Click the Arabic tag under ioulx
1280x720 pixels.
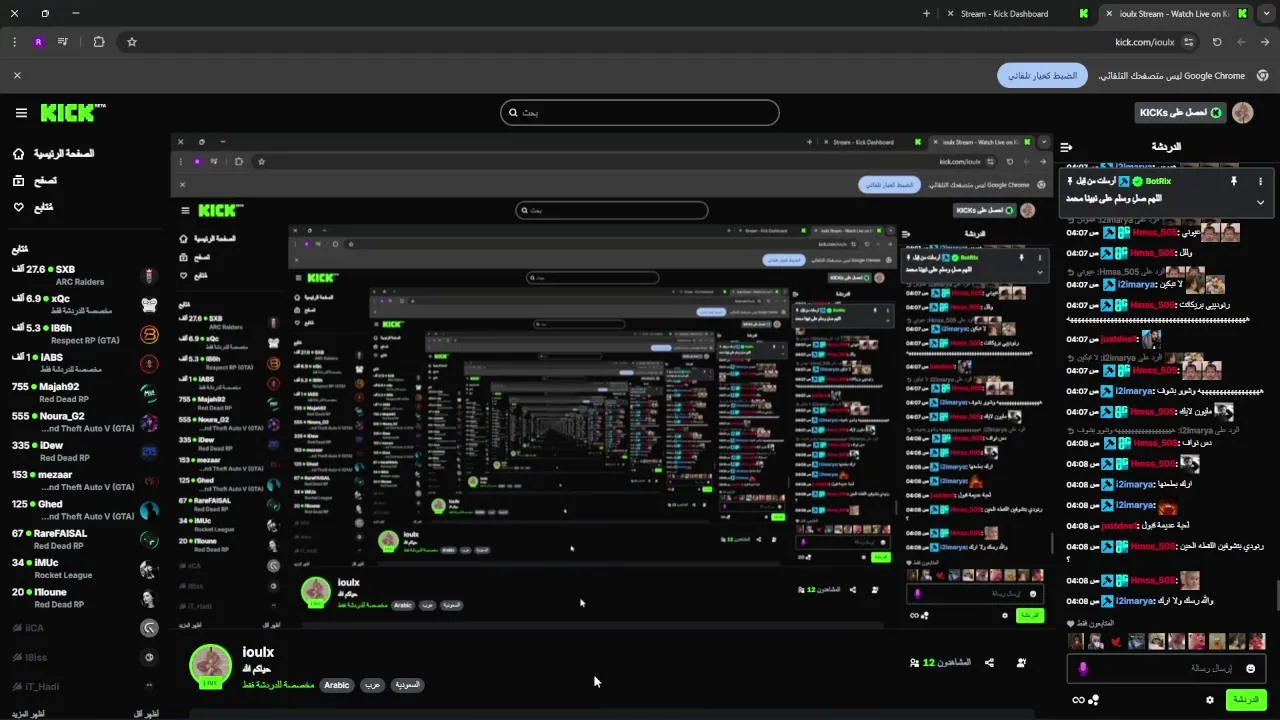337,685
